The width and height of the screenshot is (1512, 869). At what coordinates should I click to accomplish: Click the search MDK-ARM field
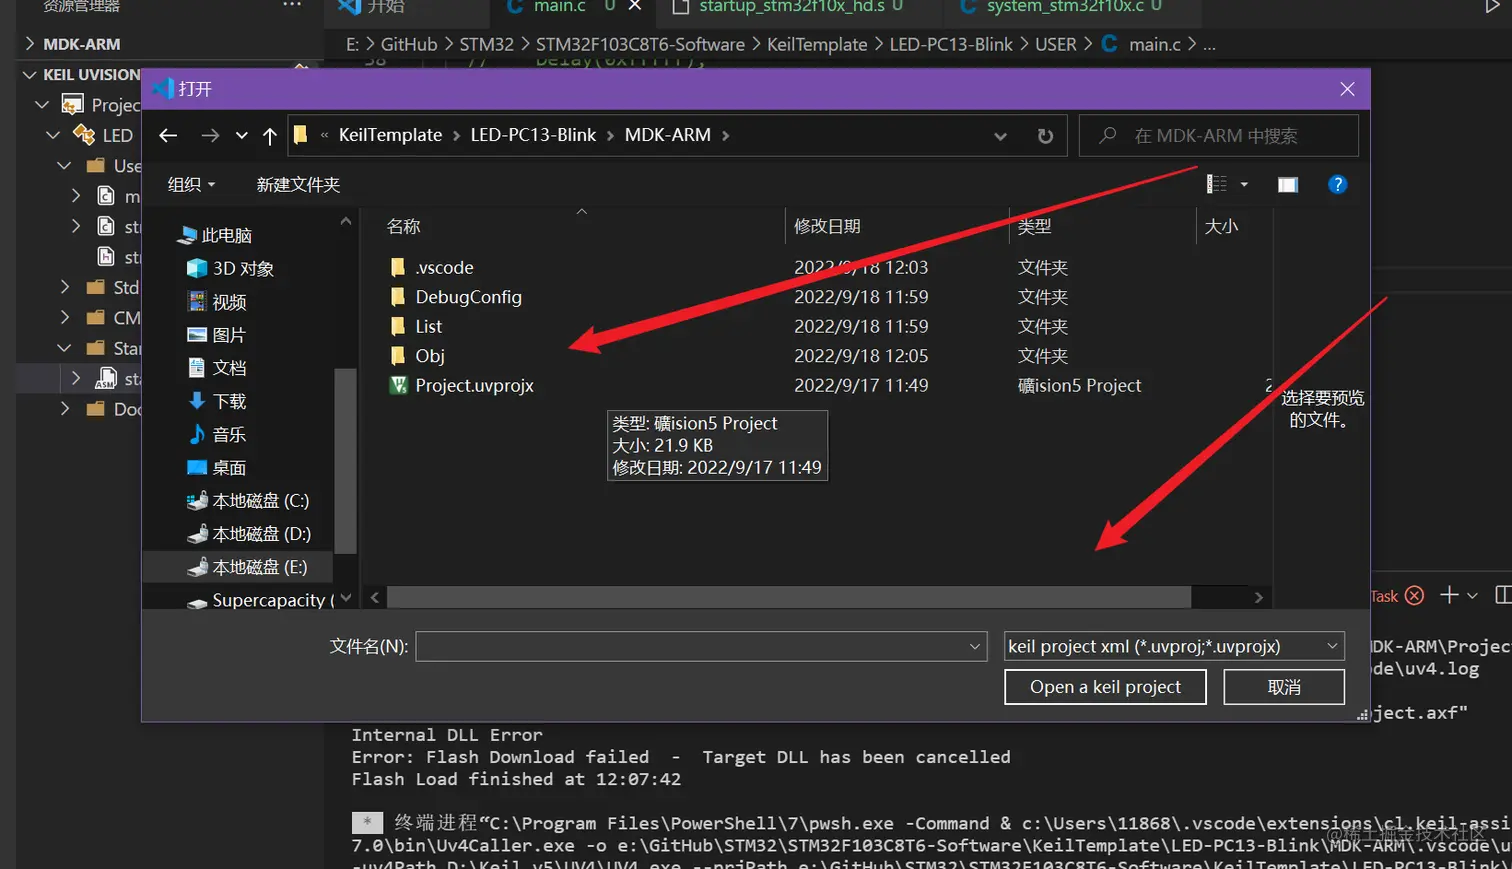(x=1219, y=136)
